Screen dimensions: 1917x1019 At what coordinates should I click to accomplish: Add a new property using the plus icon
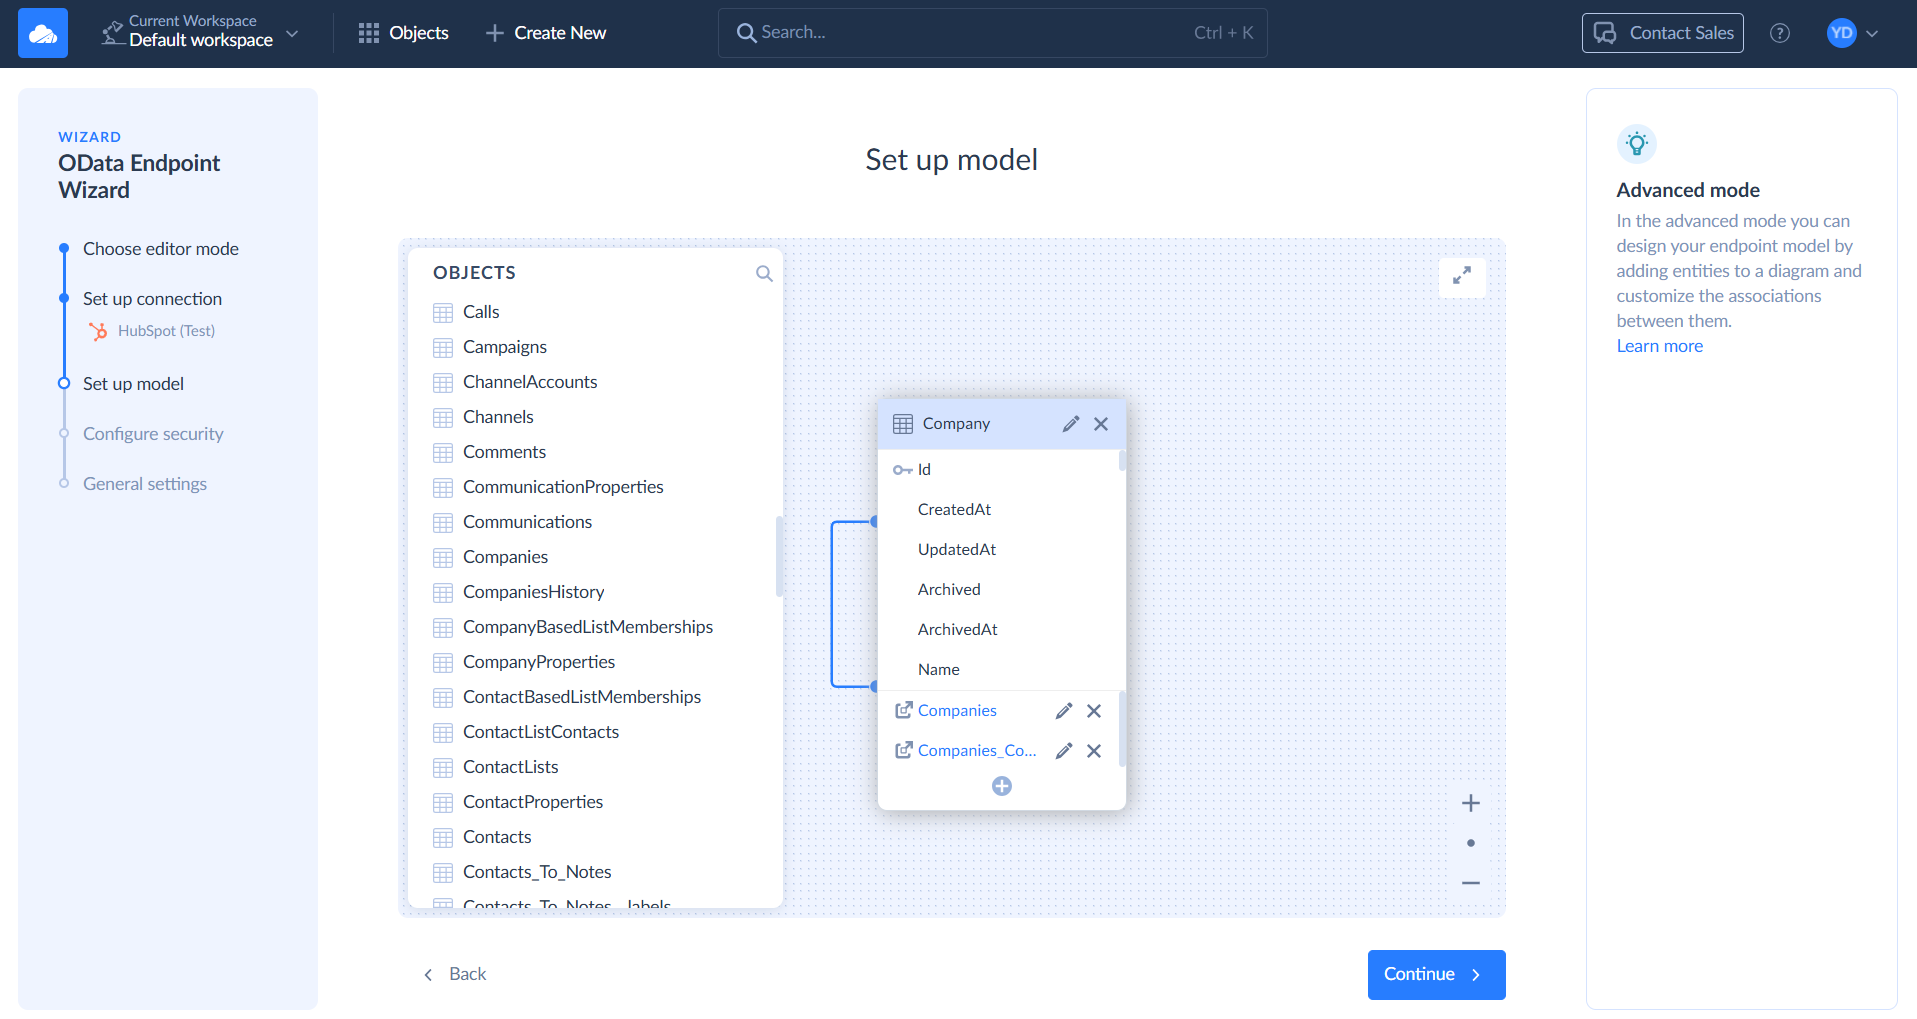(x=1001, y=786)
